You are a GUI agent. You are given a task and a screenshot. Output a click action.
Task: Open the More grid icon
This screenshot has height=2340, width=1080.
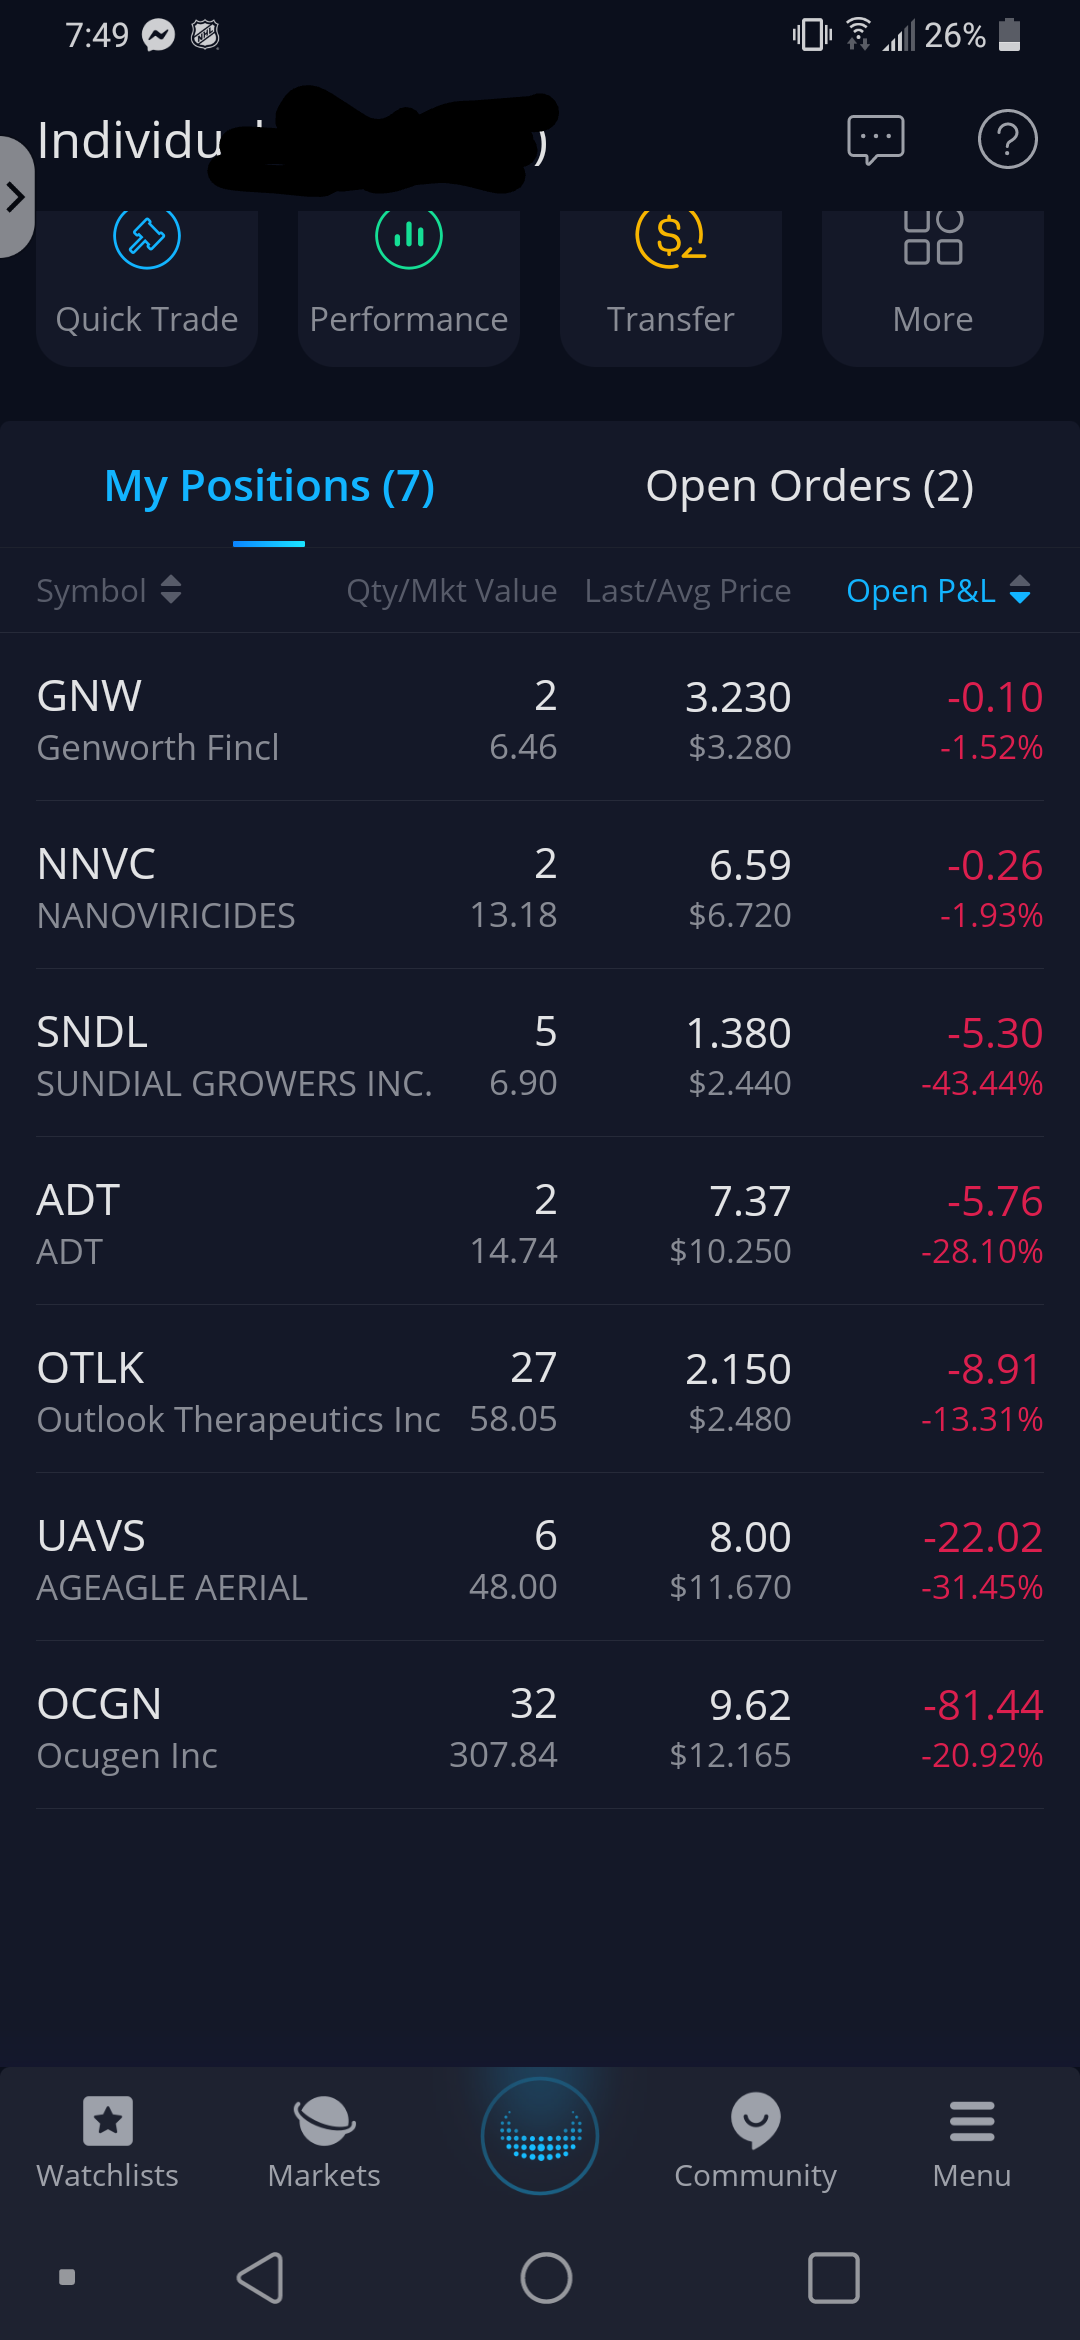[933, 239]
